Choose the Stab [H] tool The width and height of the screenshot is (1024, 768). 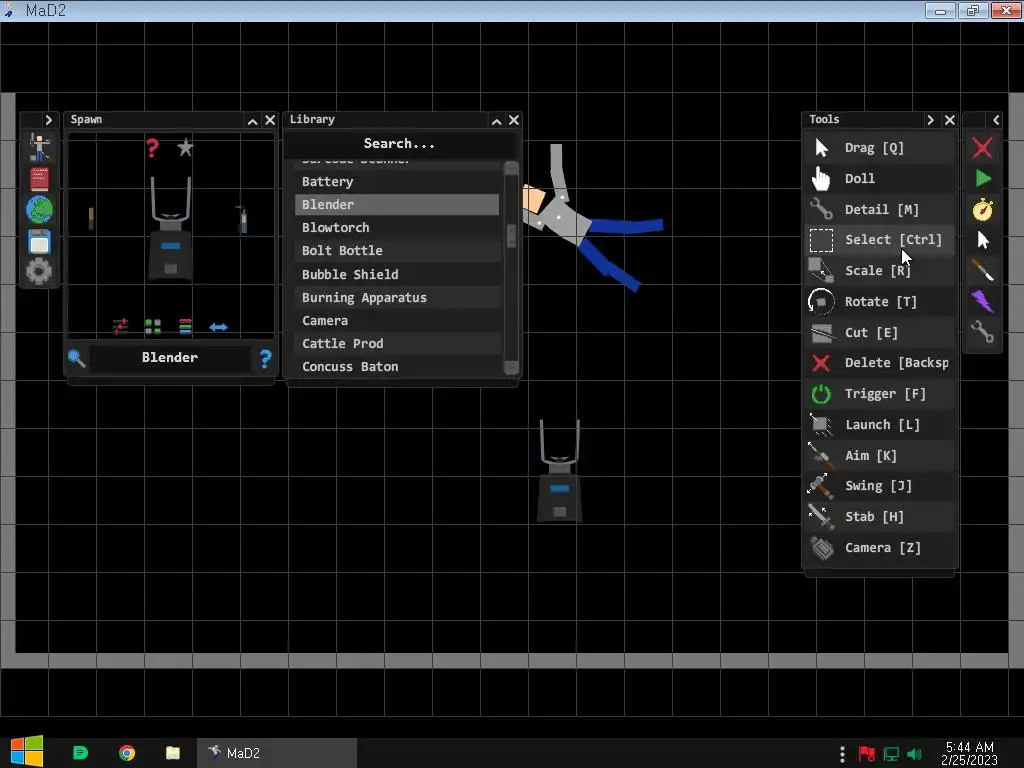[880, 517]
